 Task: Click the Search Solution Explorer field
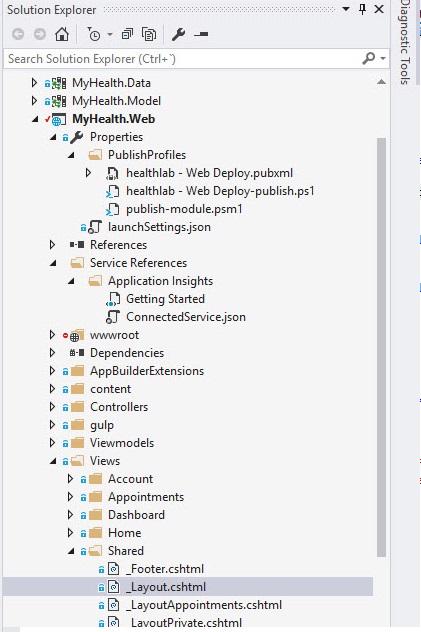point(183,59)
